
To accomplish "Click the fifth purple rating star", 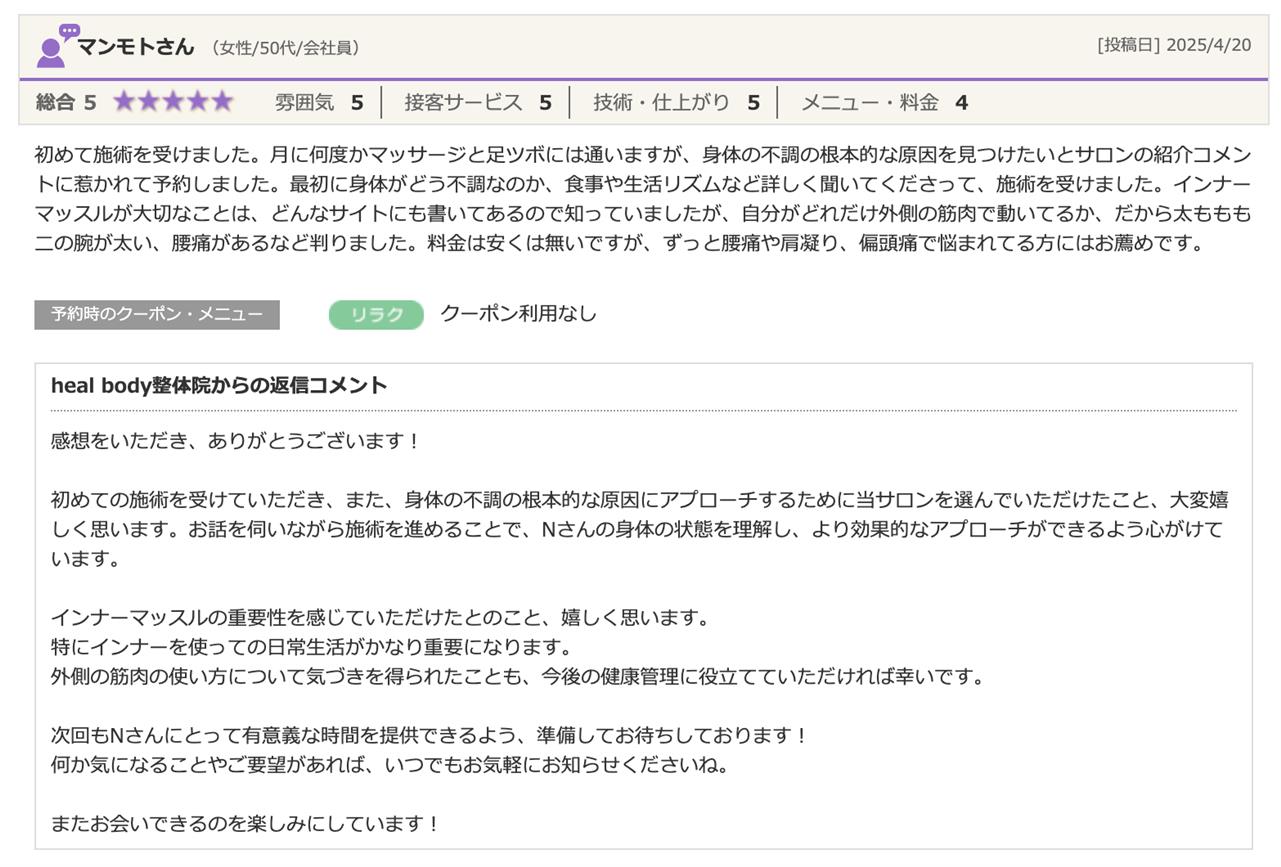I will tap(221, 102).
